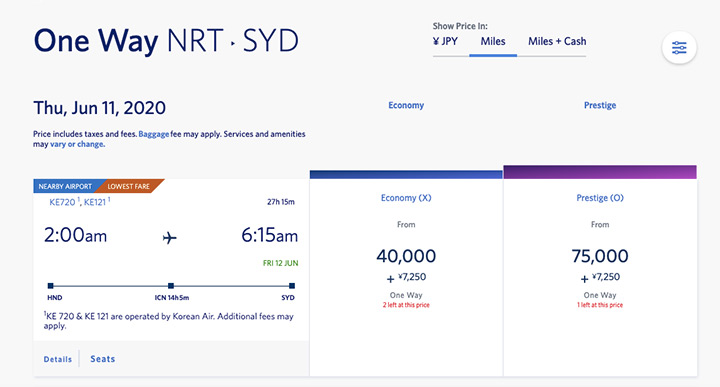The image size is (720, 387).
Task: Click the One Way NRT · SYD title
Action: [166, 41]
